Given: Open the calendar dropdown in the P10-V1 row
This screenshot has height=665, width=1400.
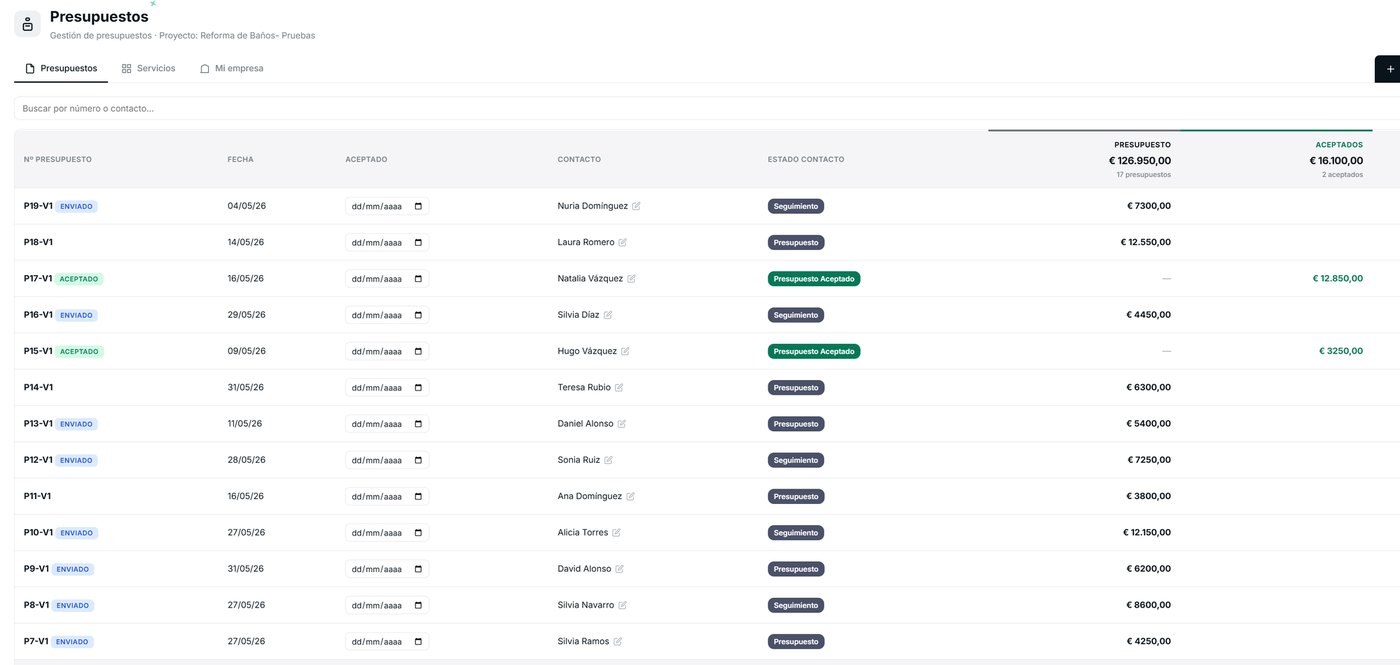Looking at the screenshot, I should (x=418, y=532).
